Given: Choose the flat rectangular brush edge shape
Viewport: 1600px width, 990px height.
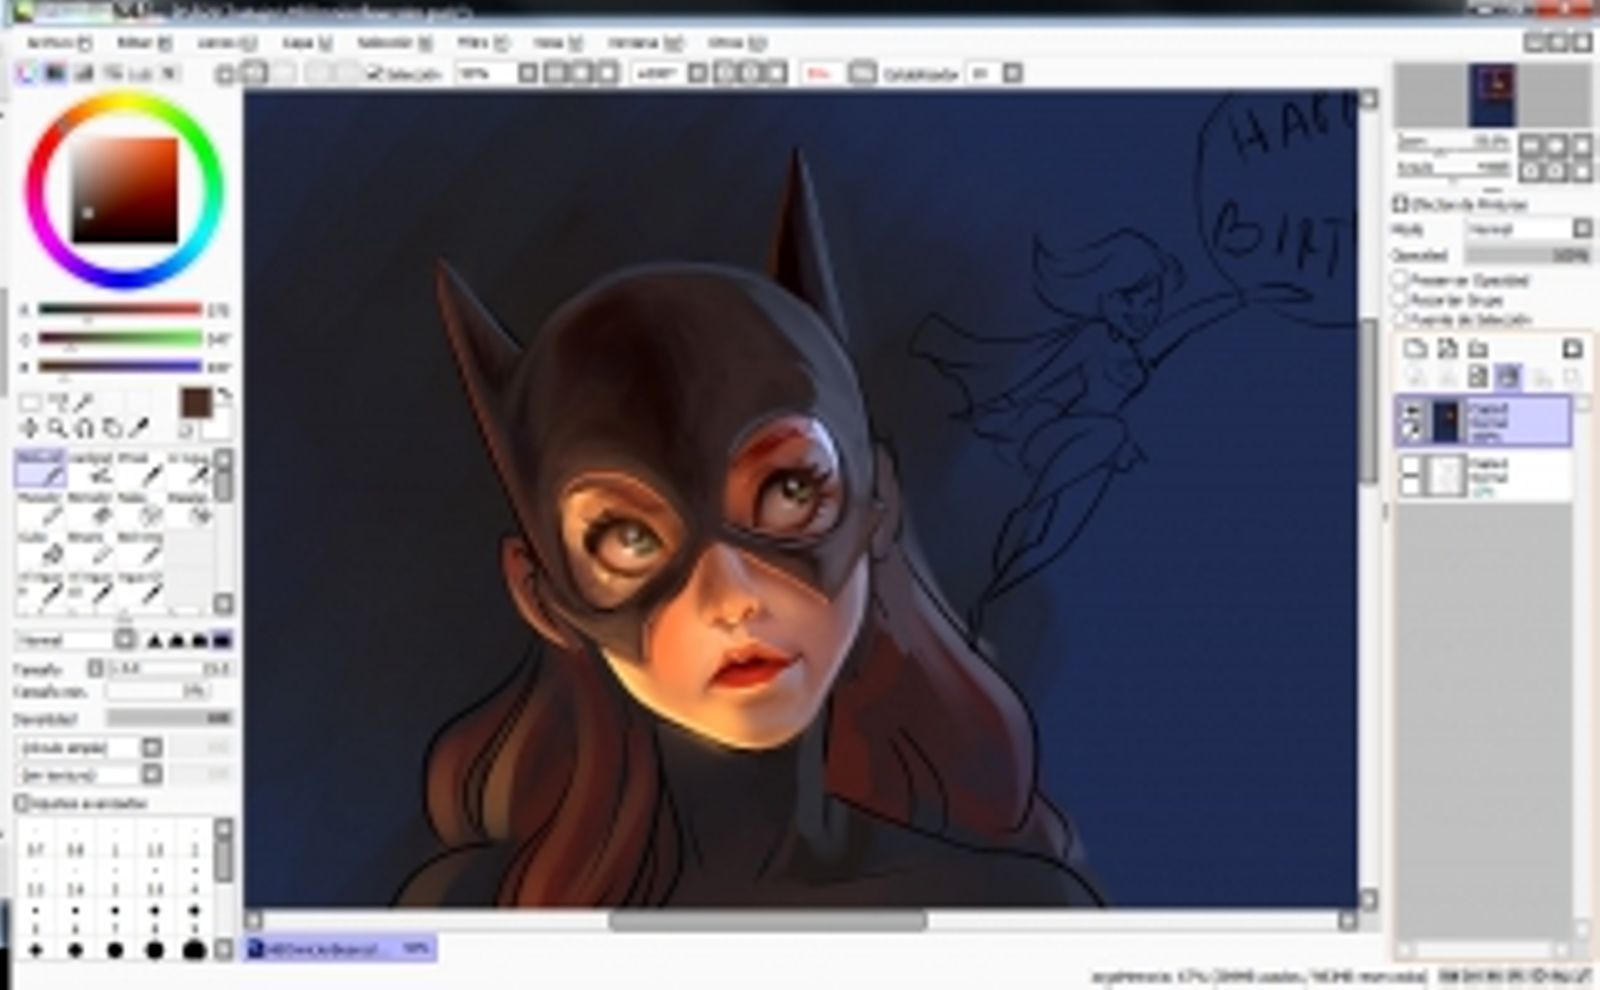Looking at the screenshot, I should pyautogui.click(x=222, y=640).
